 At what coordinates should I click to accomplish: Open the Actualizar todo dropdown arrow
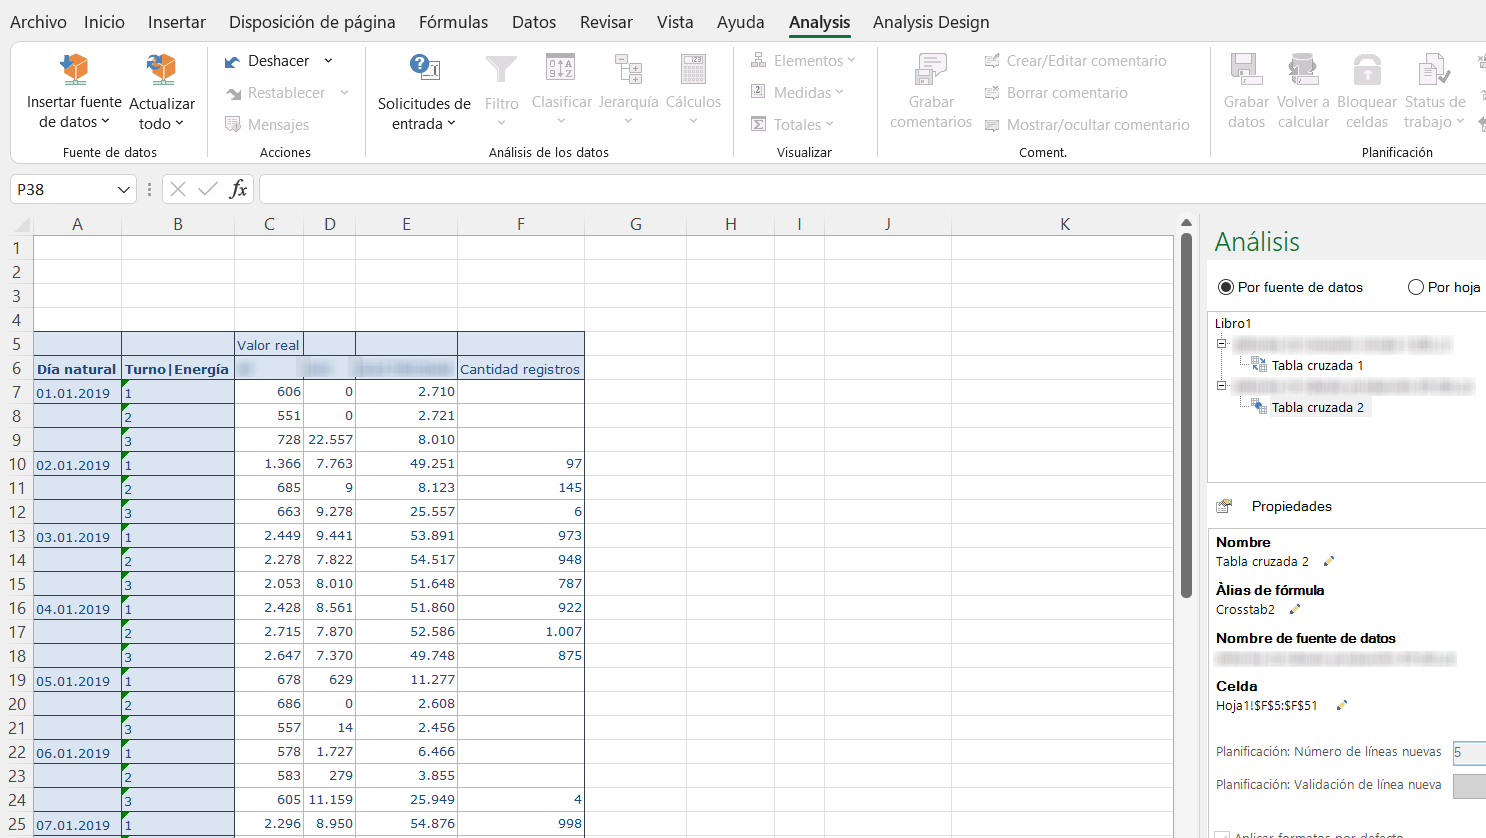tap(180, 124)
